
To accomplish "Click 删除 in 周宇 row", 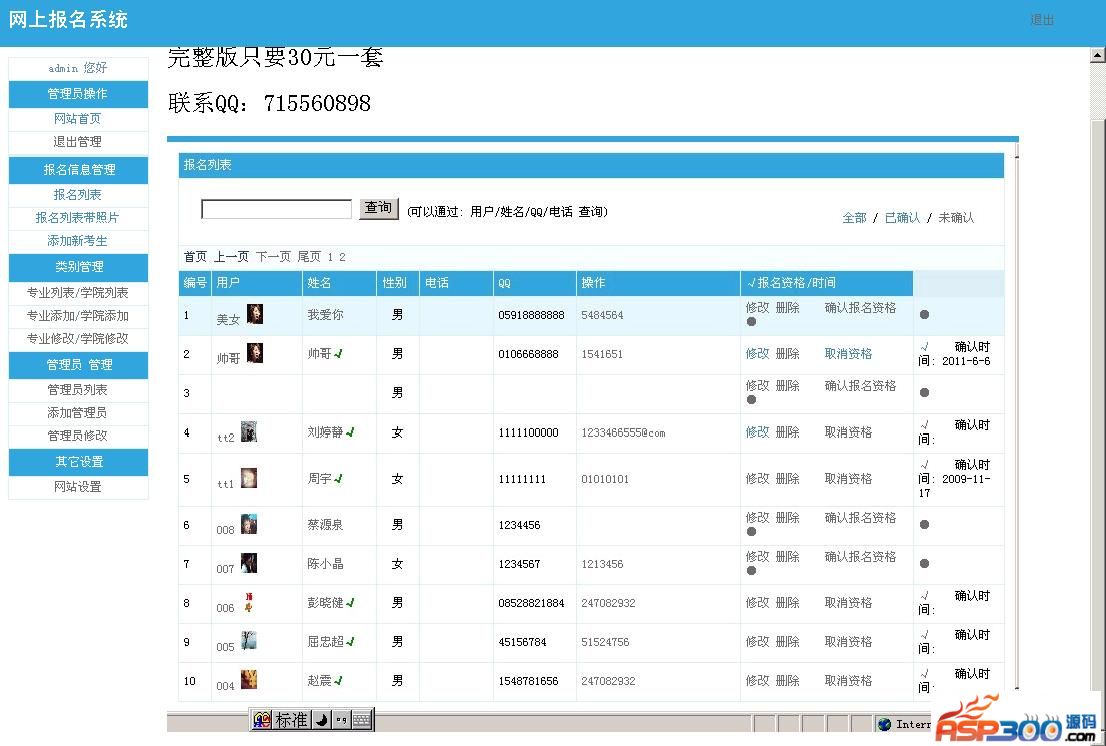I will [787, 479].
